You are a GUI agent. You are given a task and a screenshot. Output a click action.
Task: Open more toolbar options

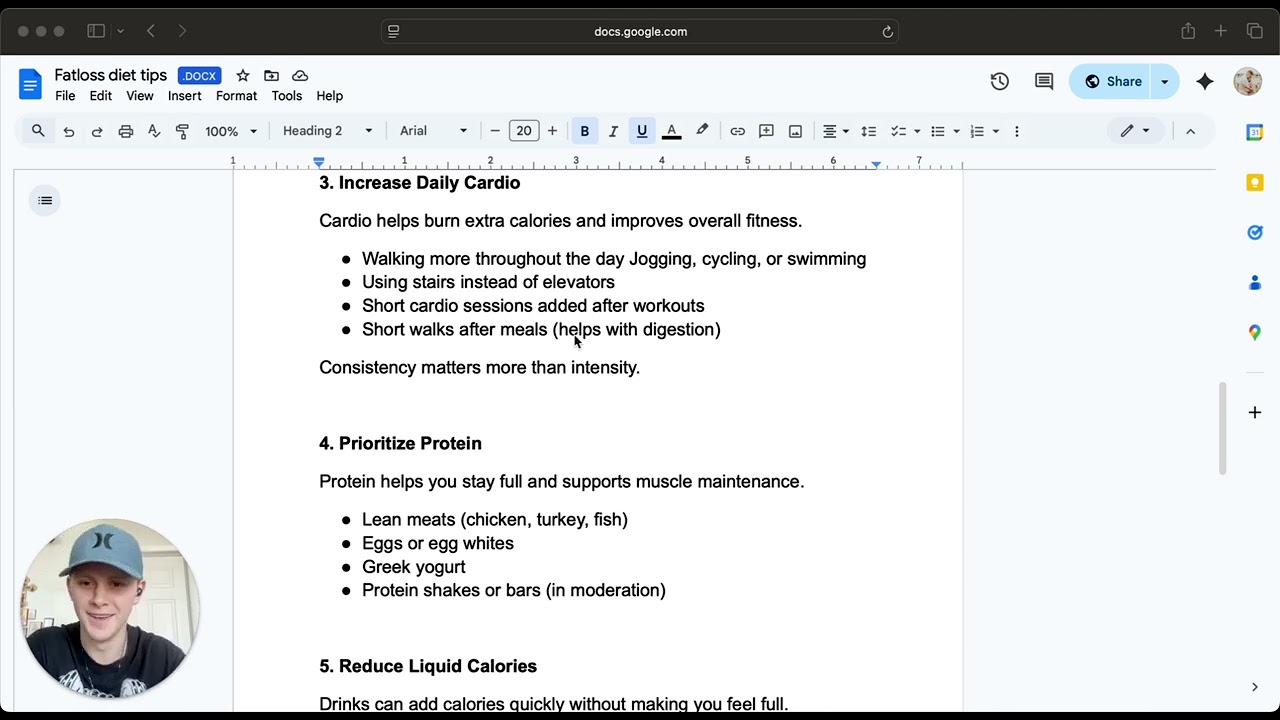[x=1016, y=131]
